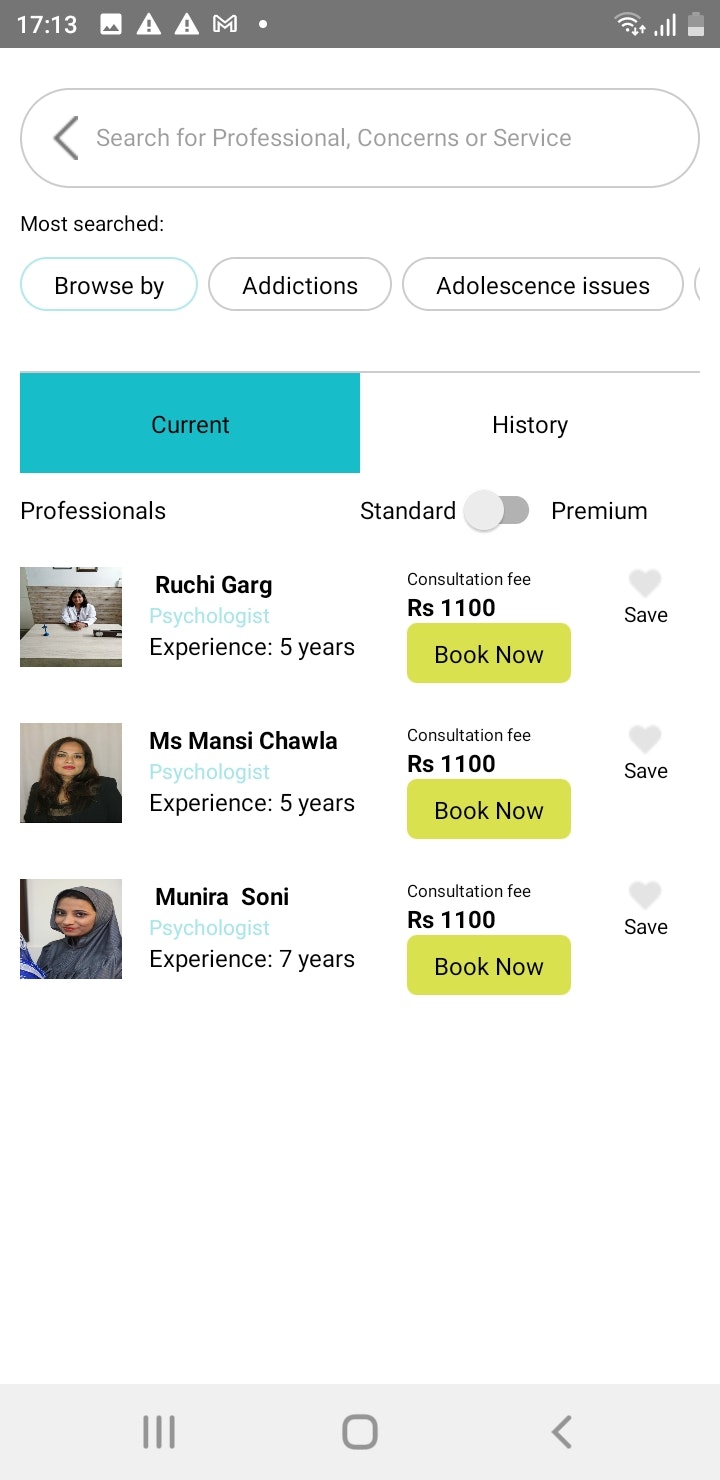Save Ruchi Garg with heart icon
This screenshot has width=720, height=1480.
coord(645,583)
